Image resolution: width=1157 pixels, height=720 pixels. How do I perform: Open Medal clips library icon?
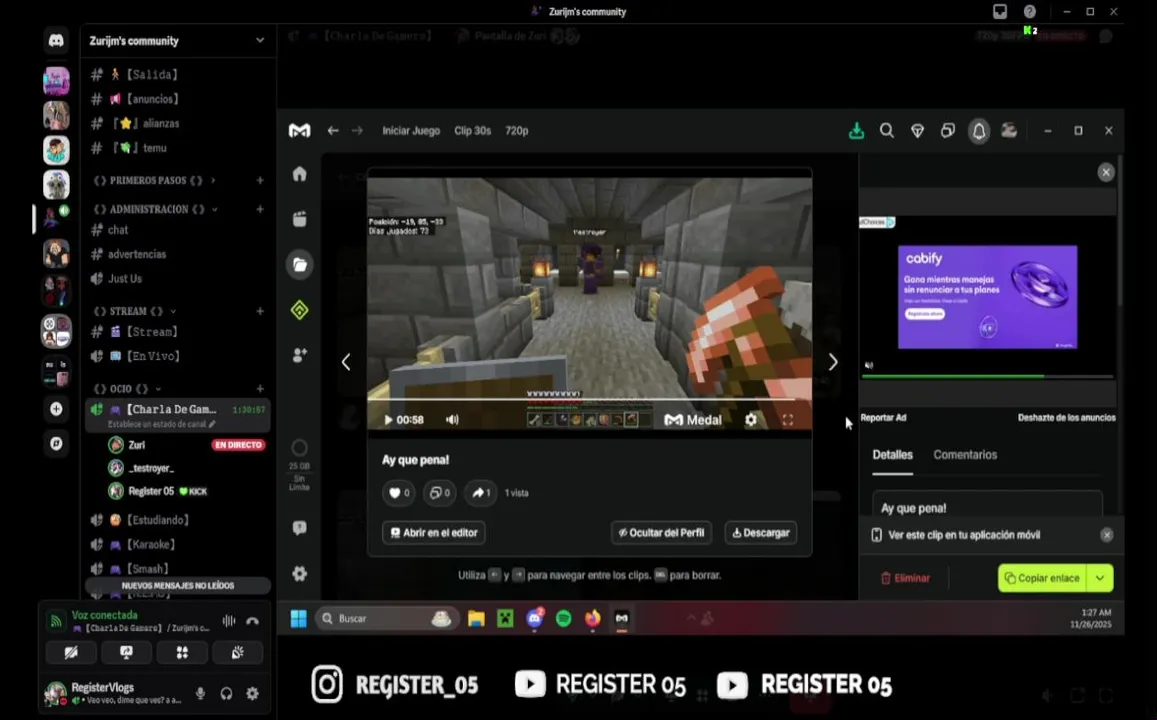tap(299, 219)
